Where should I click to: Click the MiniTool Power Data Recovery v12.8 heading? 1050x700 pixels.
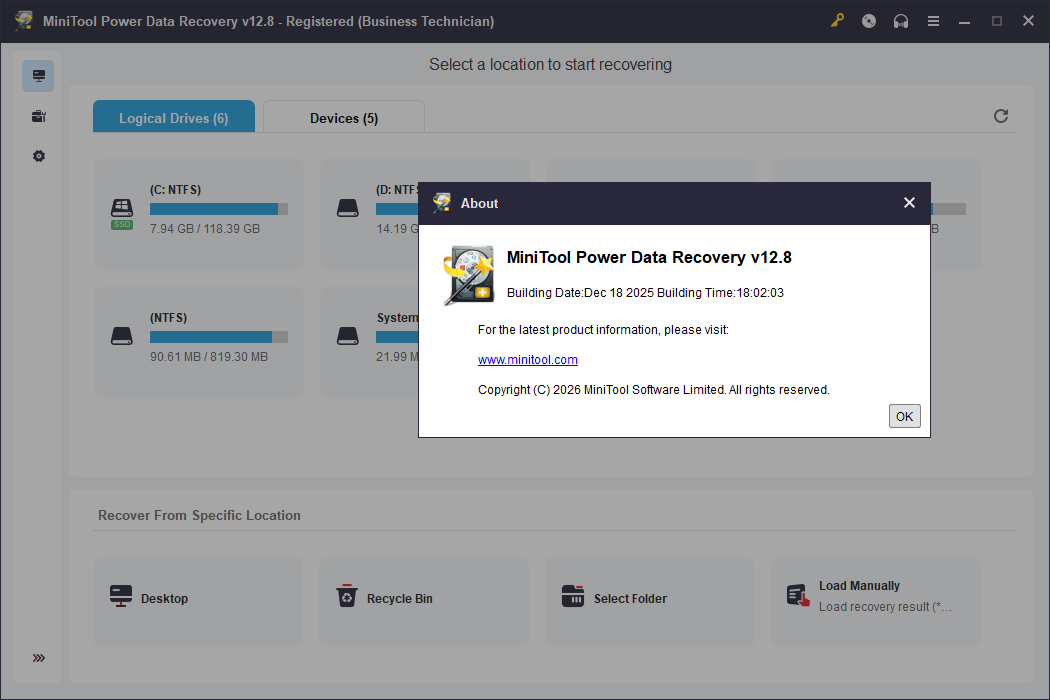pyautogui.click(x=649, y=257)
